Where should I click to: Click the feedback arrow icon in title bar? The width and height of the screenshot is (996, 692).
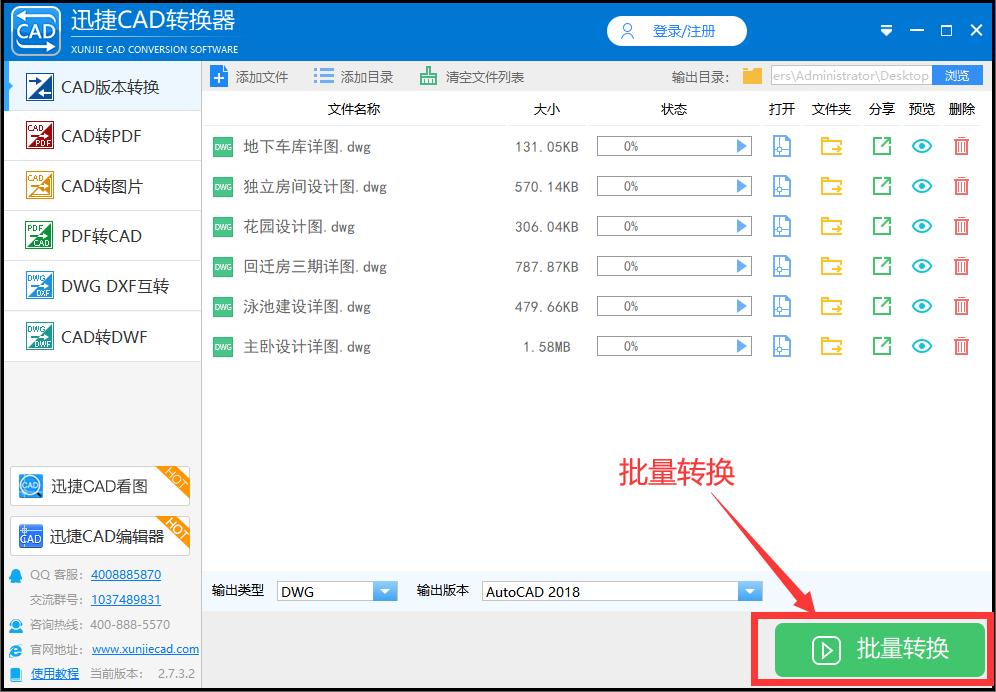pos(886,30)
